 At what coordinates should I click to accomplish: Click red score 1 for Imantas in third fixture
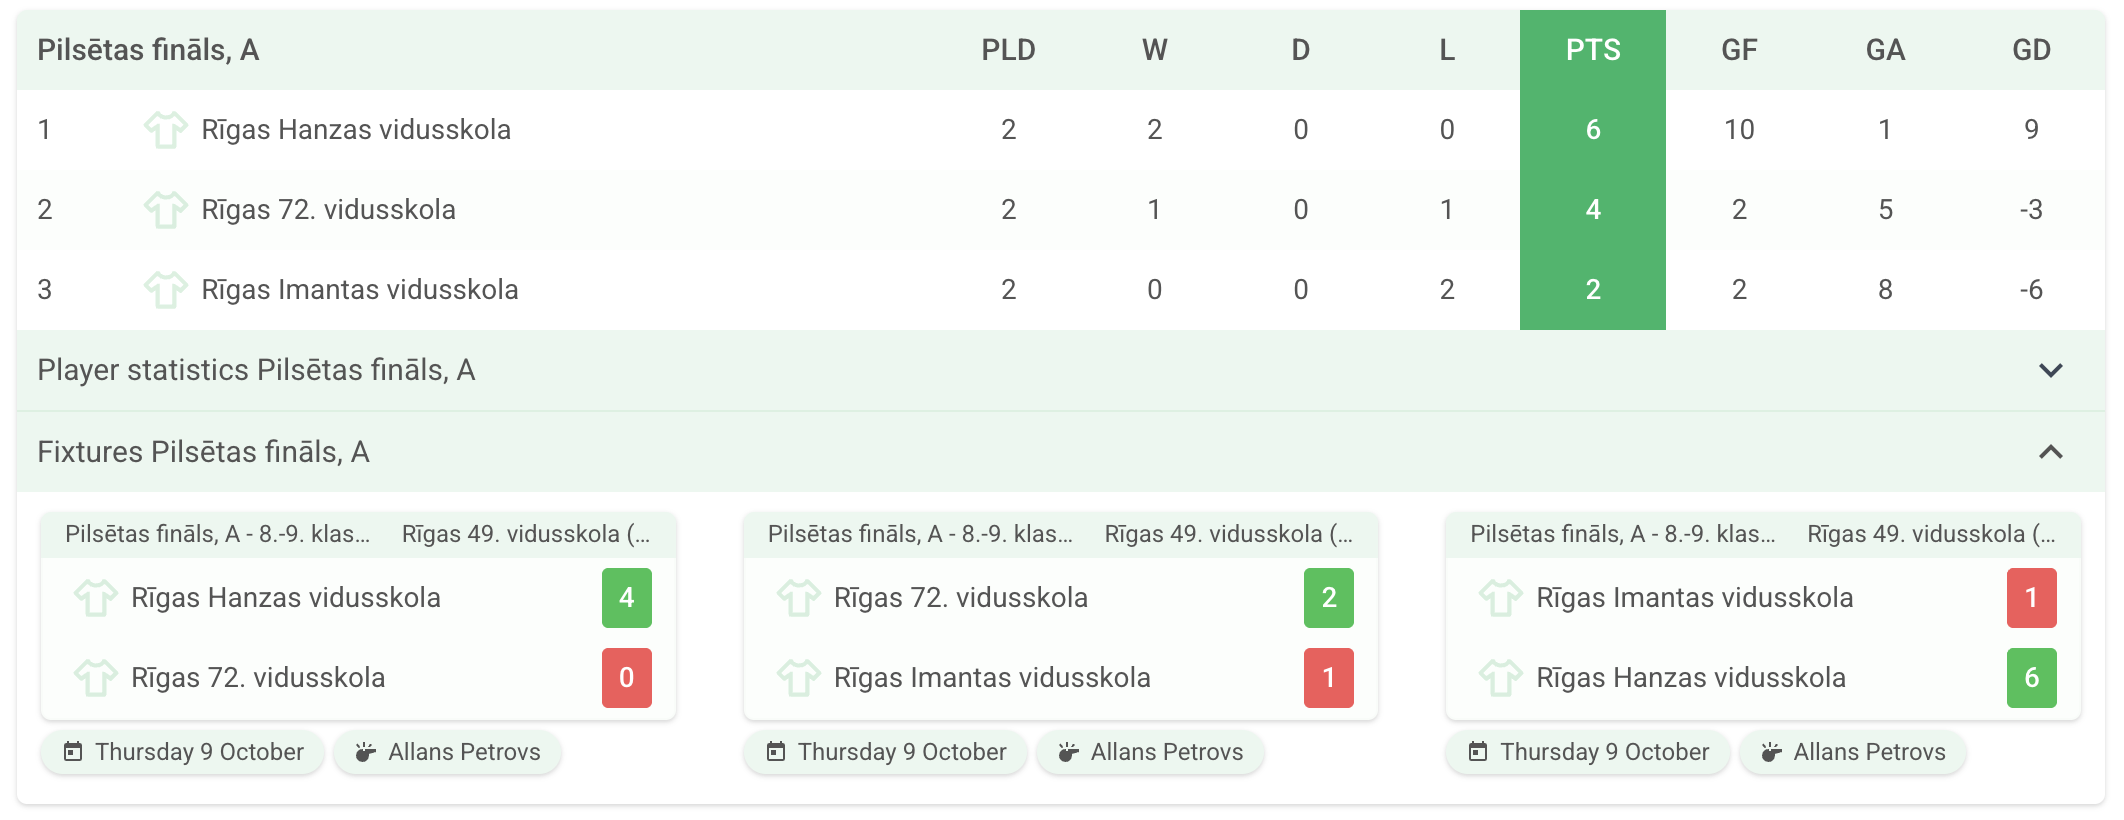click(x=2031, y=598)
